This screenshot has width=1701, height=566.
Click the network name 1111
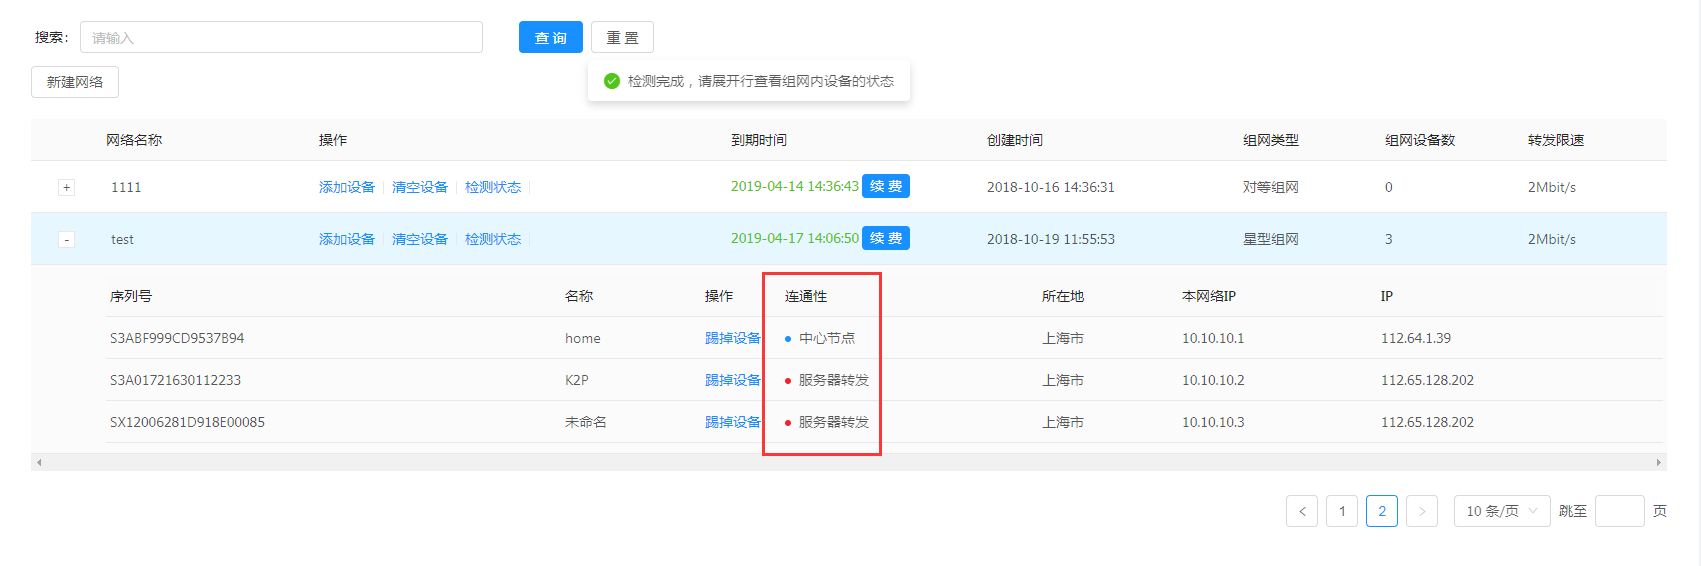coord(126,187)
